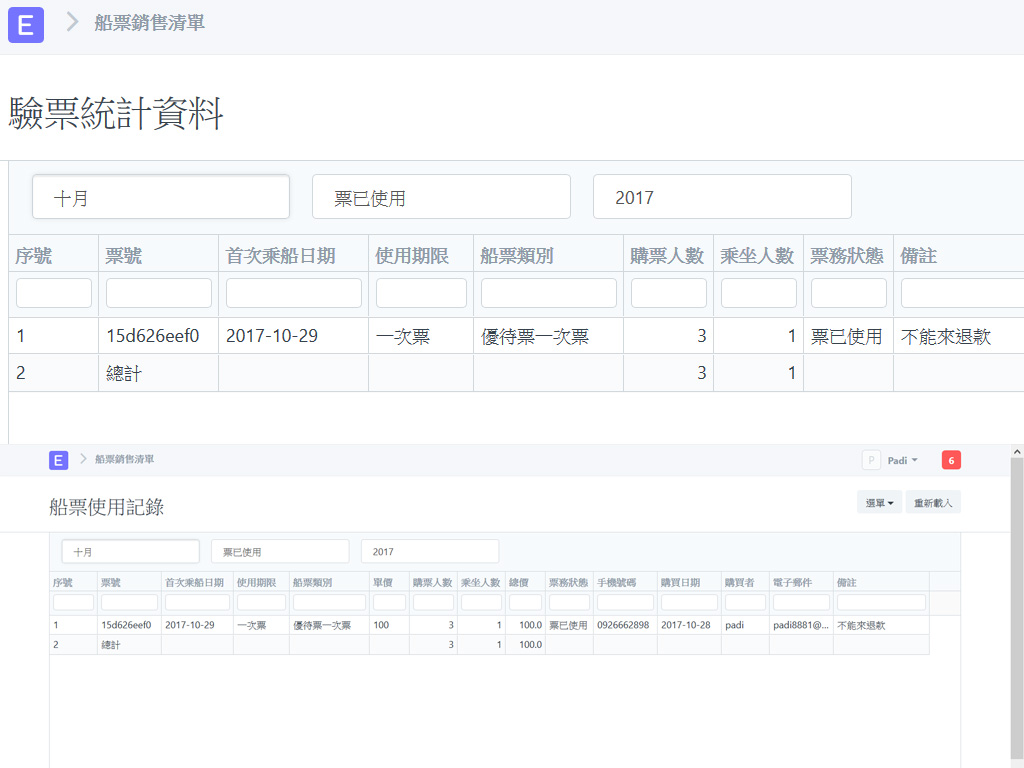Click the 2017 year field under 驗票統計資料
The width and height of the screenshot is (1024, 768).
pyautogui.click(x=722, y=198)
